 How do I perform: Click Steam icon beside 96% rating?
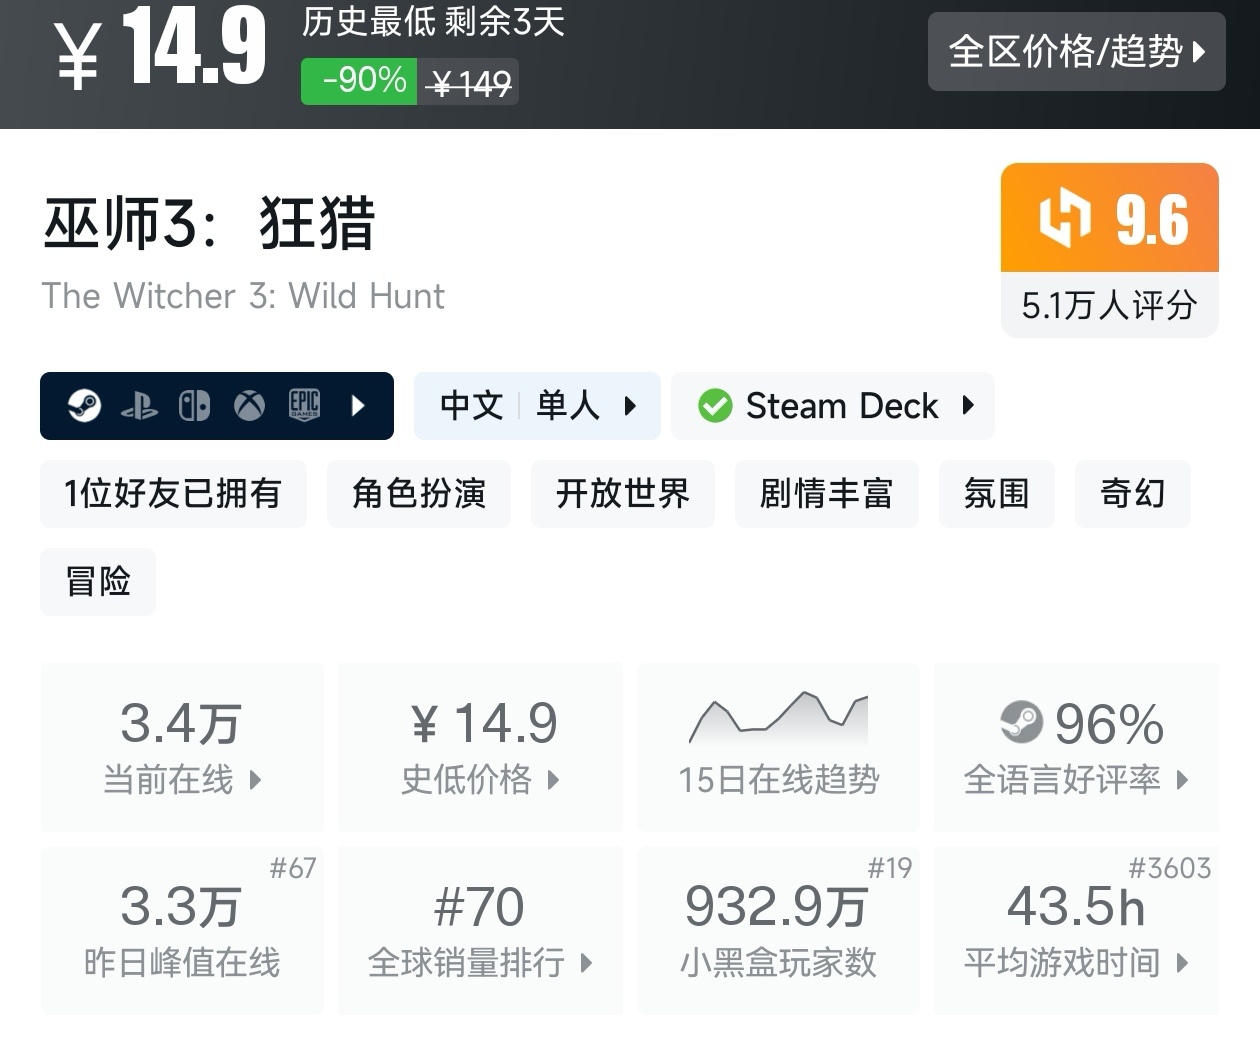1021,722
